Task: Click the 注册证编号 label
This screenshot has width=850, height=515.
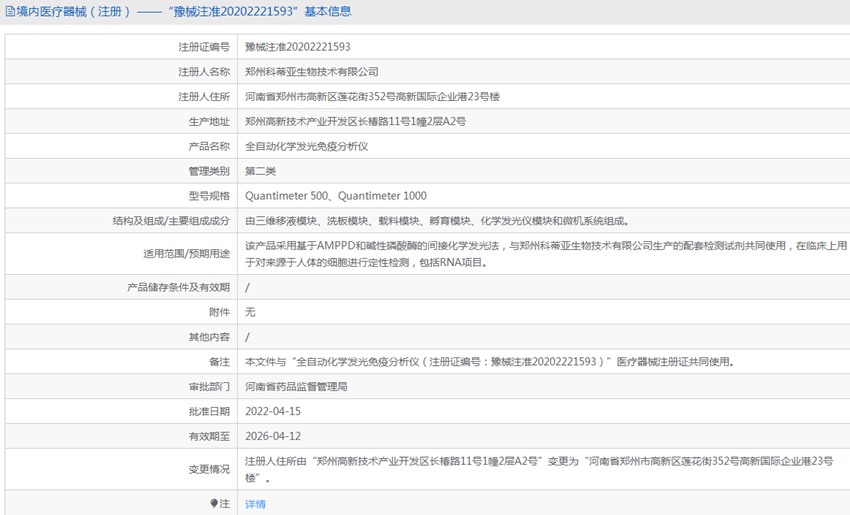Action: pyautogui.click(x=204, y=47)
